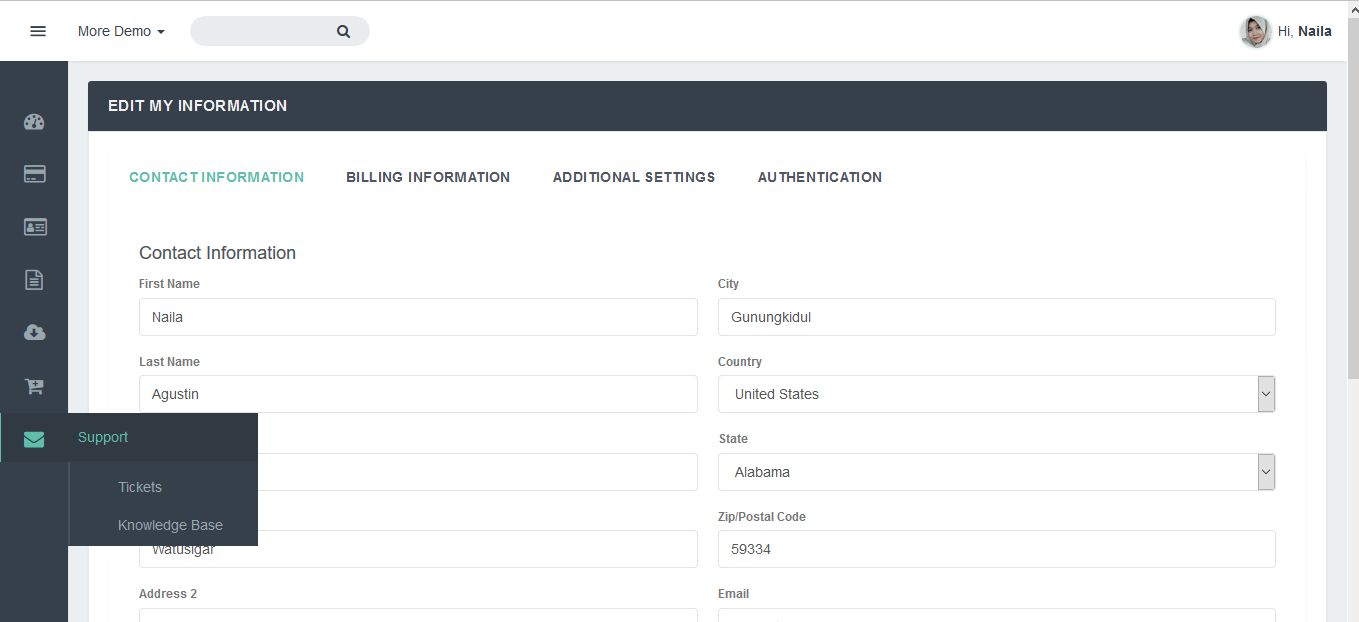
Task: Open the State dropdown showing Alabama
Action: [996, 472]
